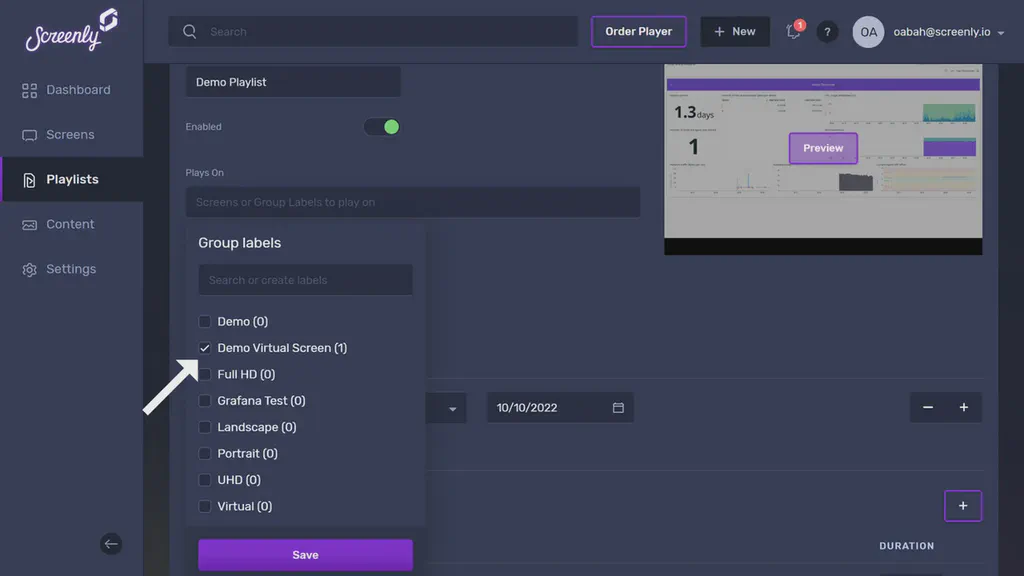Viewport: 1024px width, 576px height.
Task: Select Screens from the sidebar
Action: point(70,134)
